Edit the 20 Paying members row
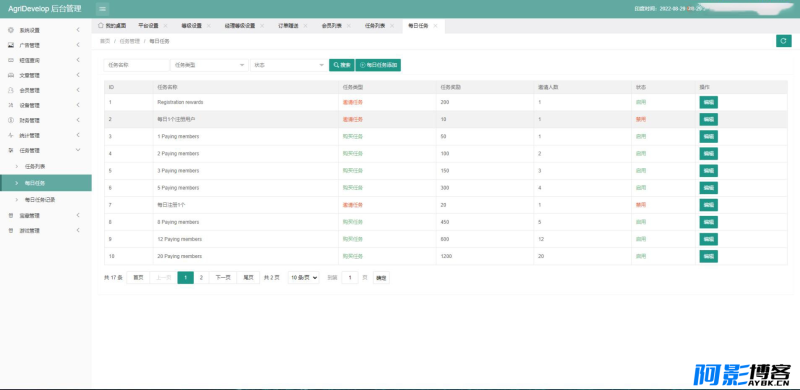Image resolution: width=800 pixels, height=390 pixels. [x=708, y=256]
